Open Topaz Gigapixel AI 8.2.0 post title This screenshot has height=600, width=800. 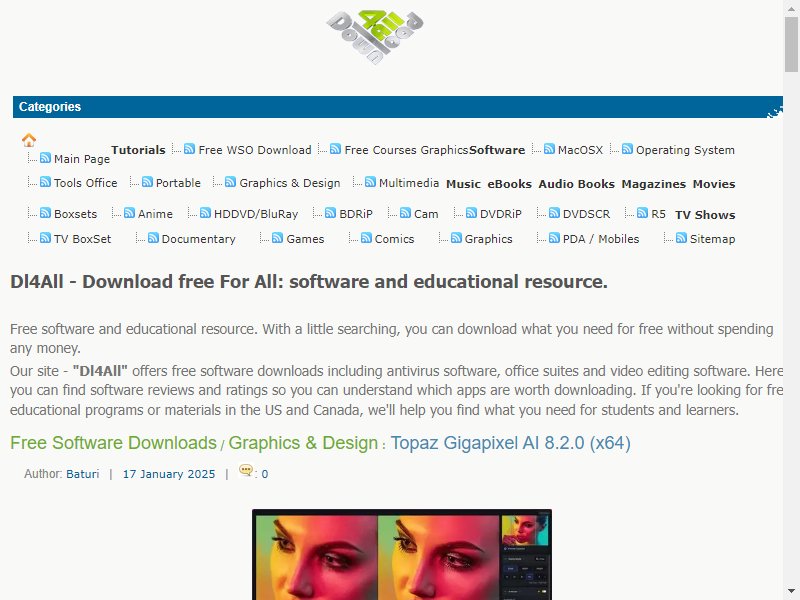tap(511, 443)
